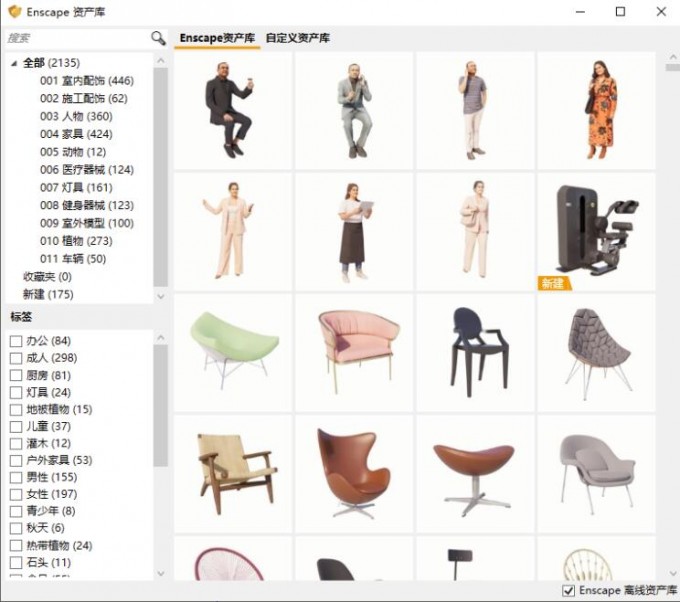
Task: Select the green coconut lounge chair
Action: tap(233, 353)
